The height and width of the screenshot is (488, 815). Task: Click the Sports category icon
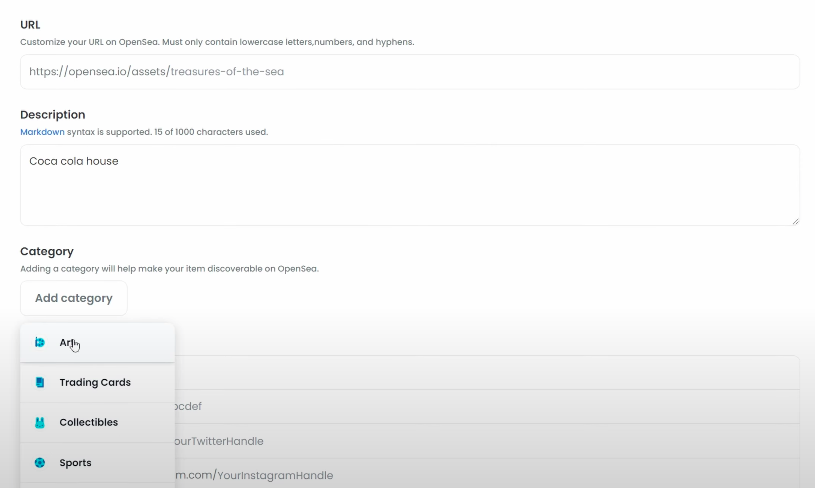tap(40, 463)
